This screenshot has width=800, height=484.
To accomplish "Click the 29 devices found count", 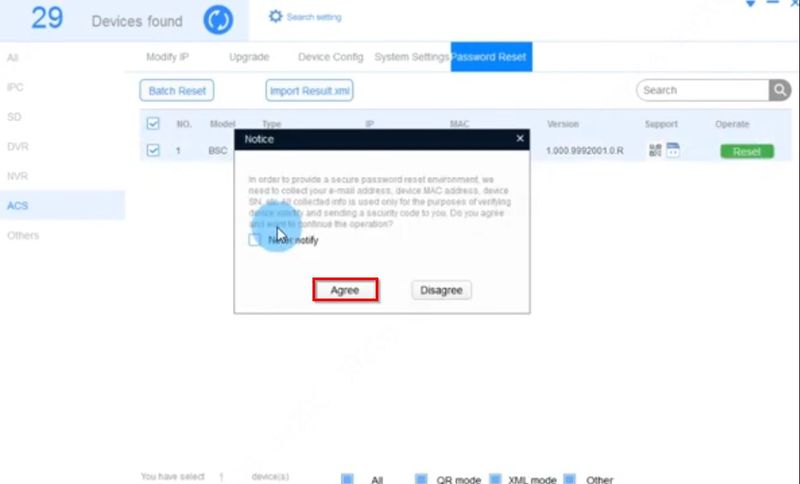I will pyautogui.click(x=47, y=18).
